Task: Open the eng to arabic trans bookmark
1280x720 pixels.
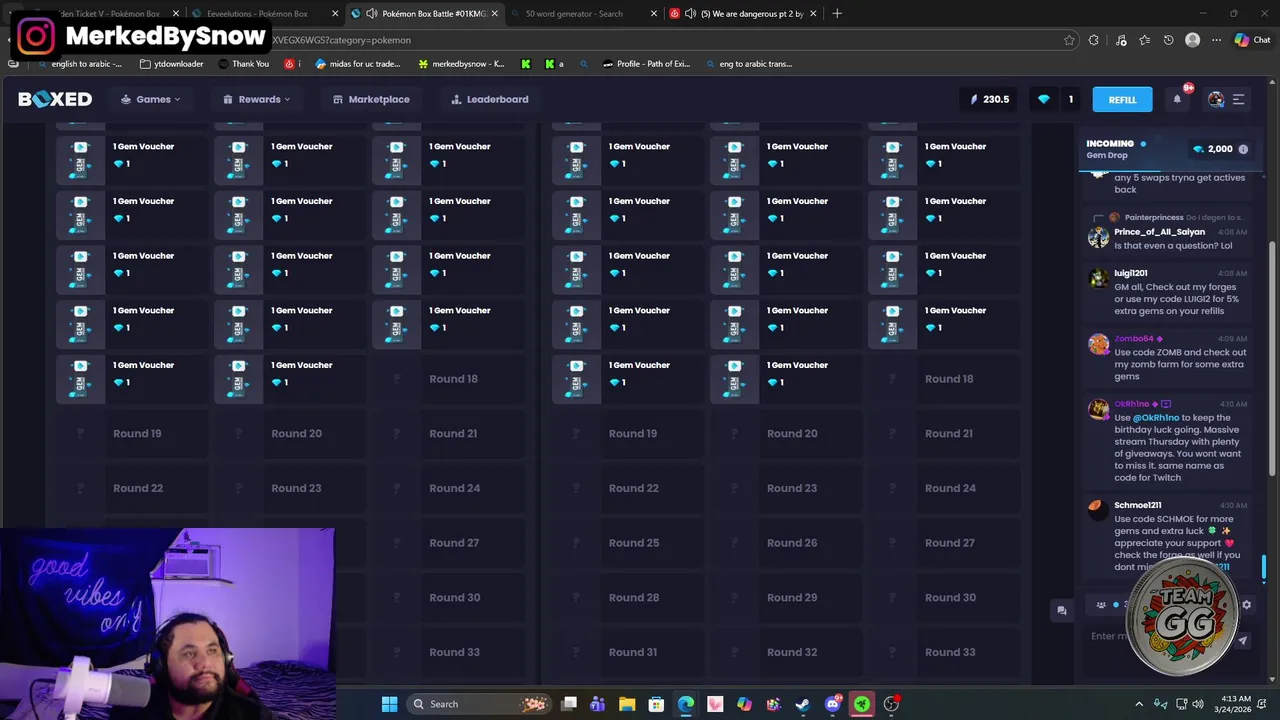Action: click(748, 64)
